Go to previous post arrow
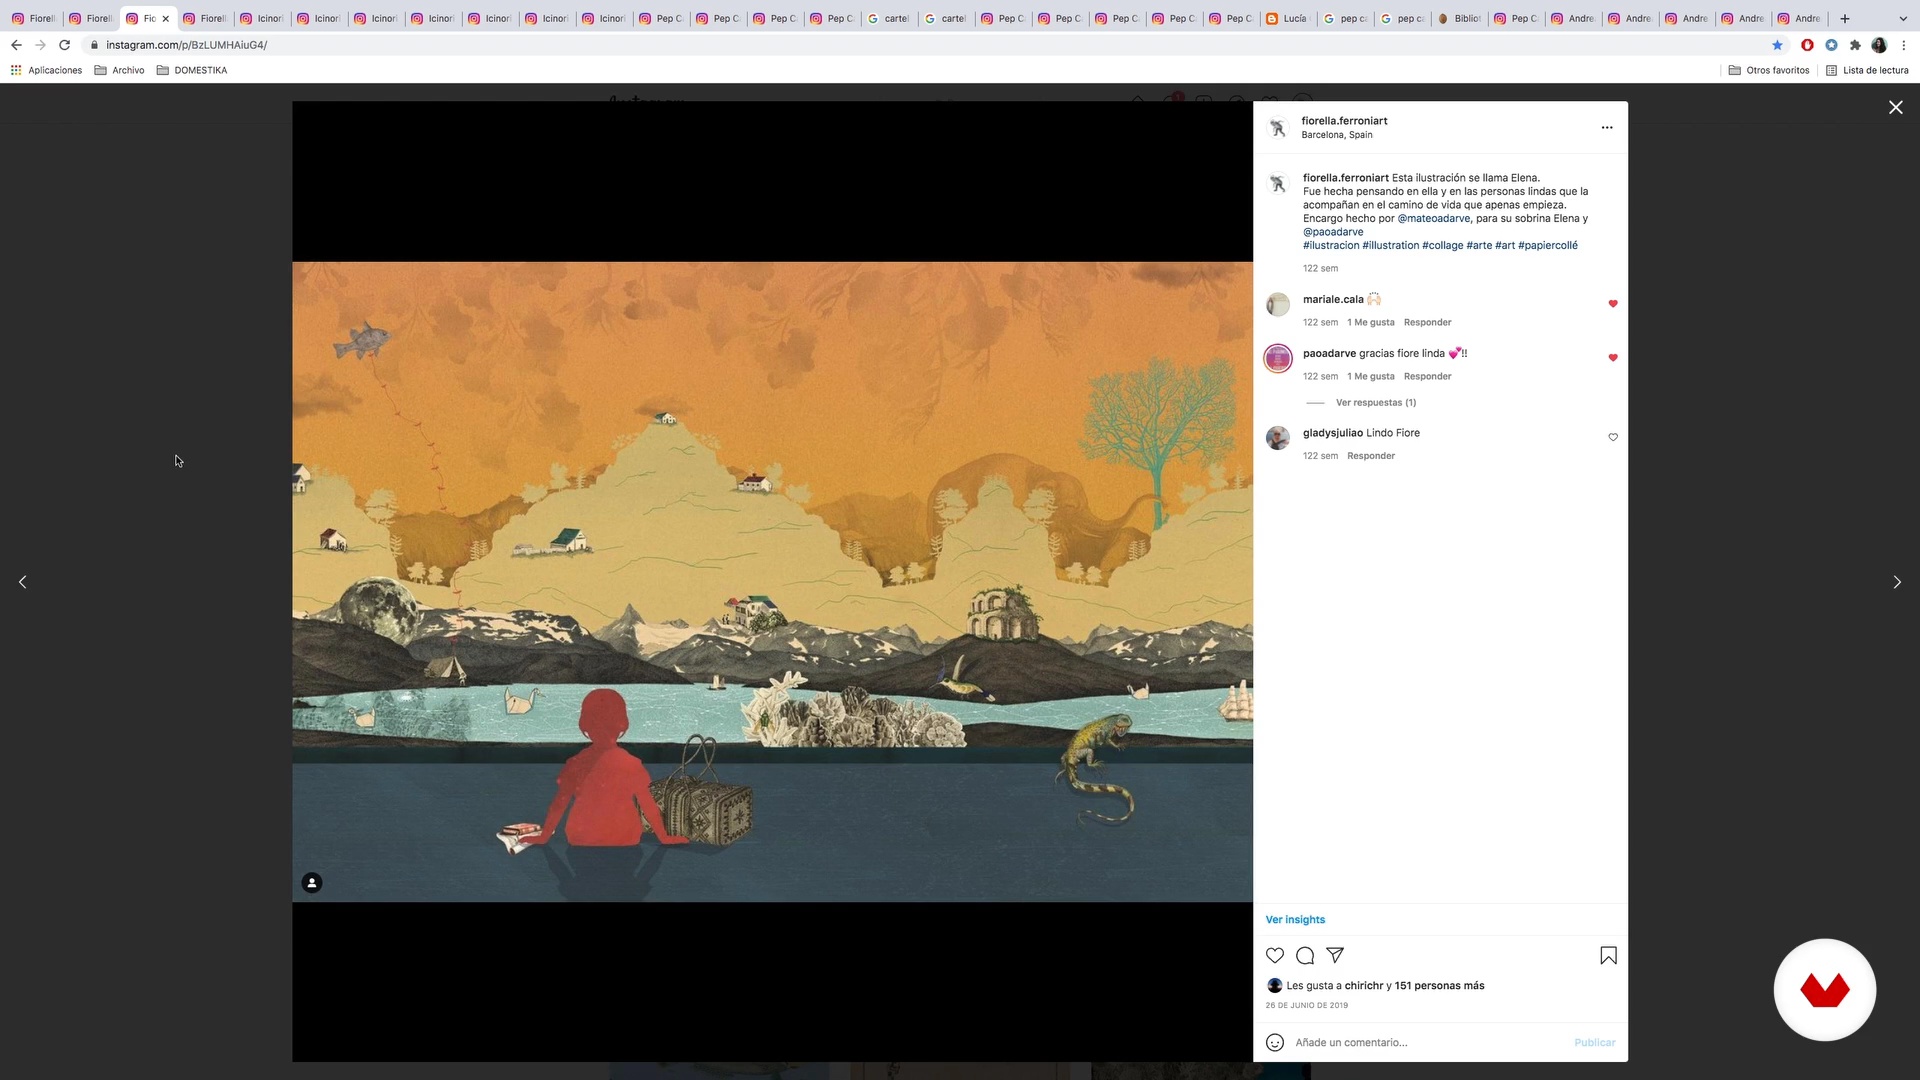Image resolution: width=1920 pixels, height=1080 pixels. tap(23, 582)
